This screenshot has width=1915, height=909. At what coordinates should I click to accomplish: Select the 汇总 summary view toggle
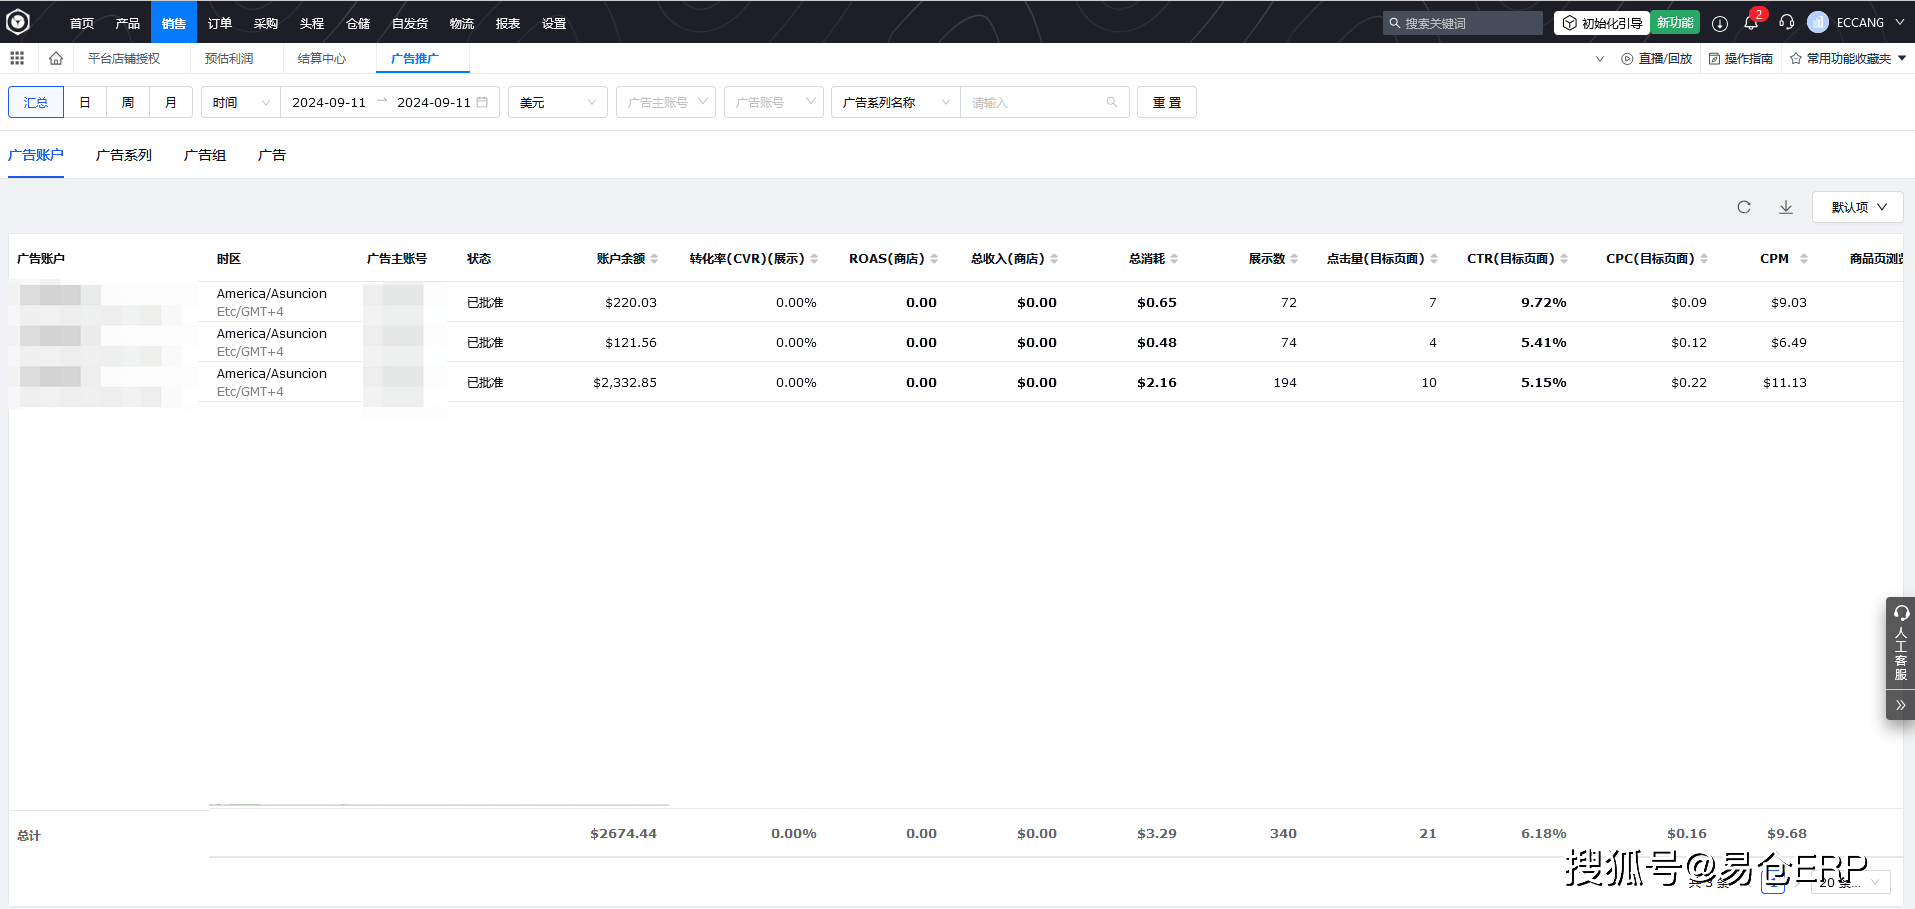(x=36, y=102)
